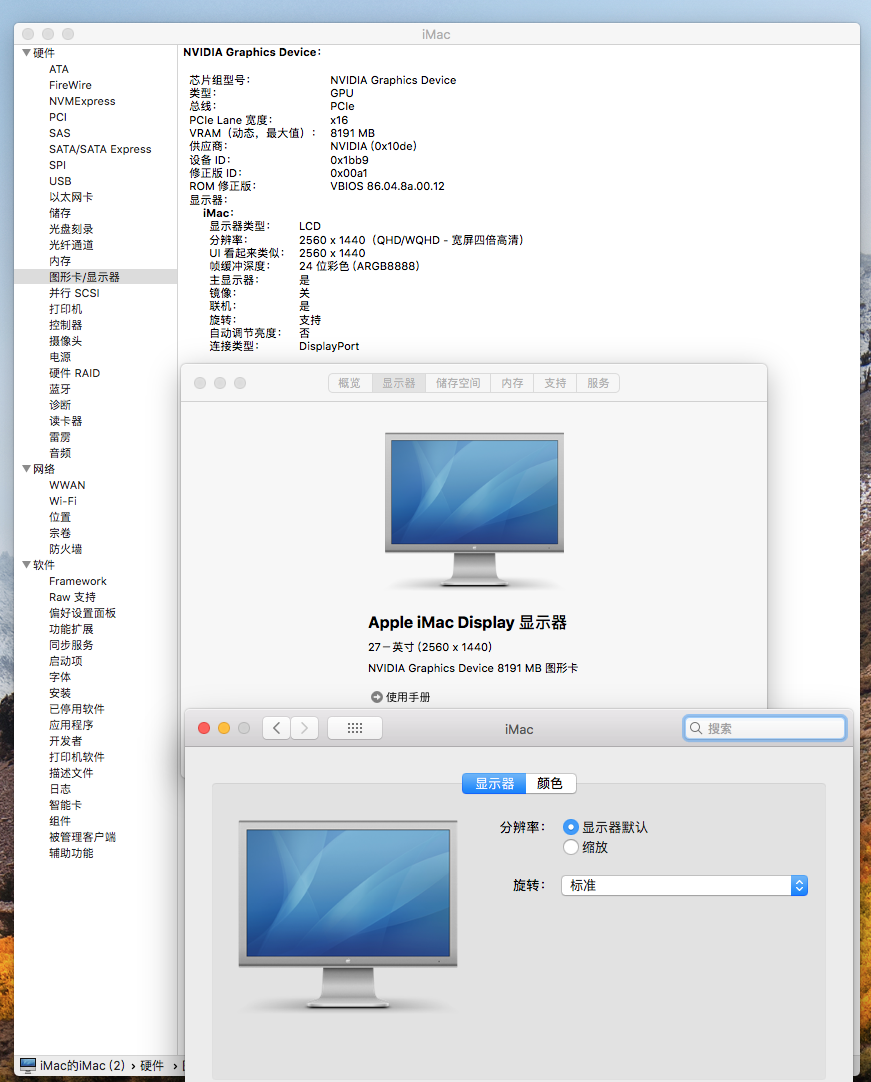Viewport: 871px width, 1082px height.
Task: Switch to 显示器 tab in Displays preferences
Action: coord(494,783)
